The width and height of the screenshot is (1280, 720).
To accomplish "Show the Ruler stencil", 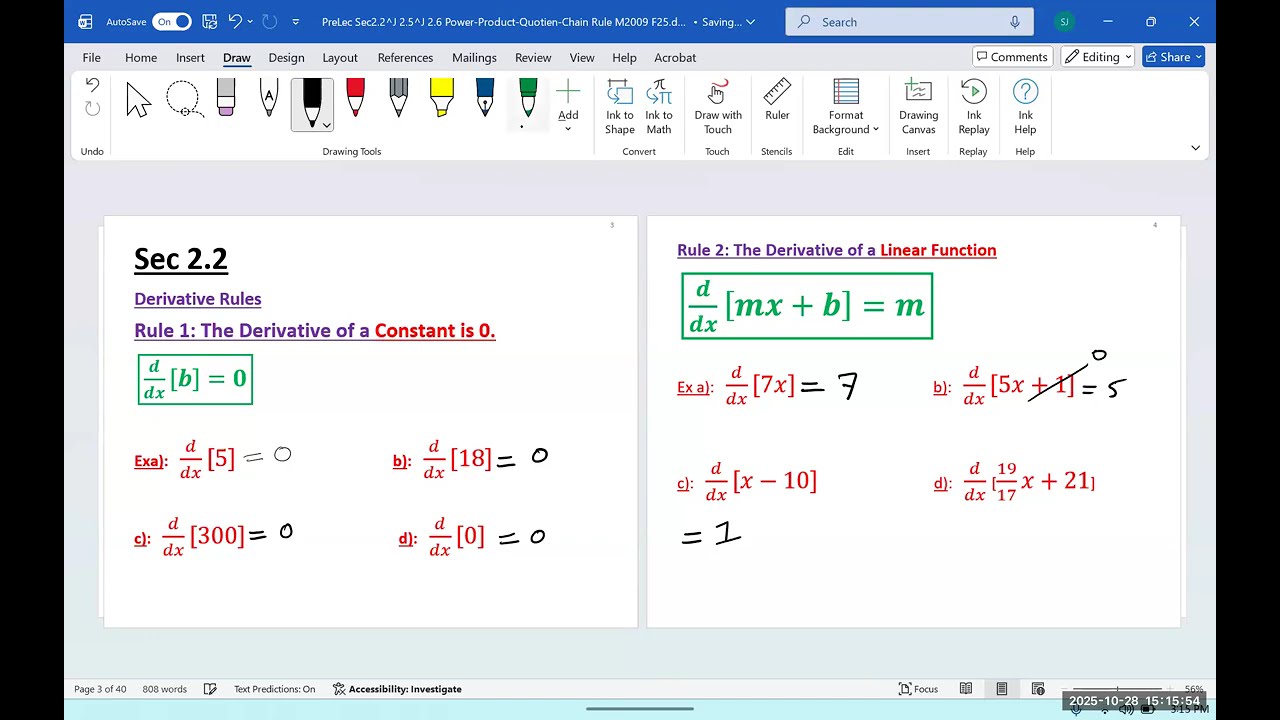I will 777,101.
